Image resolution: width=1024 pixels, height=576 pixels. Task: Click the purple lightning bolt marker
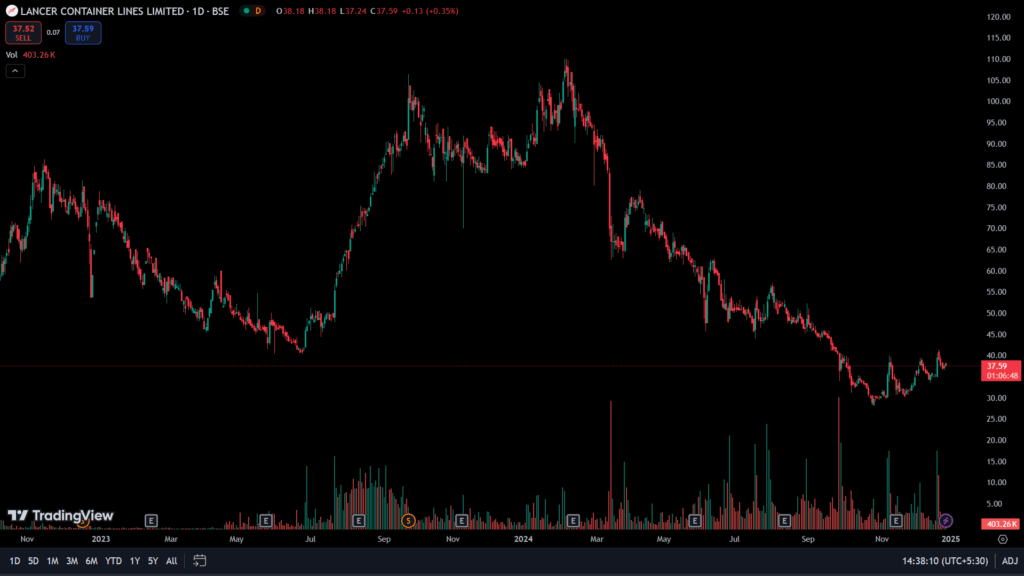(x=946, y=520)
